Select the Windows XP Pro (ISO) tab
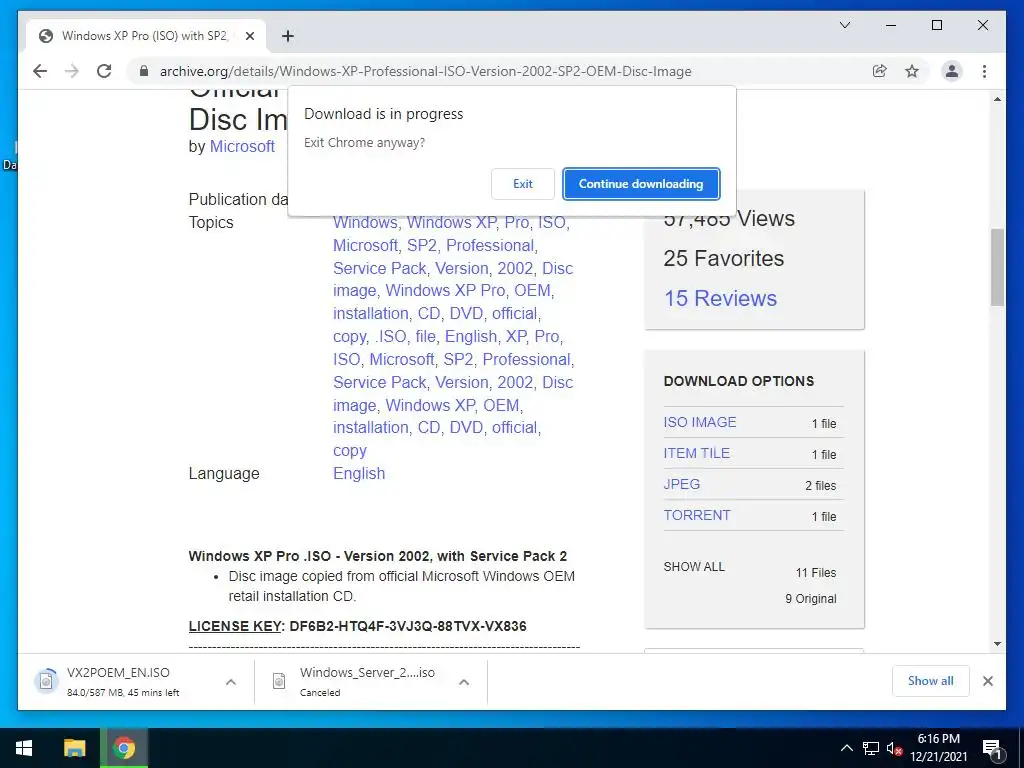 tap(146, 36)
